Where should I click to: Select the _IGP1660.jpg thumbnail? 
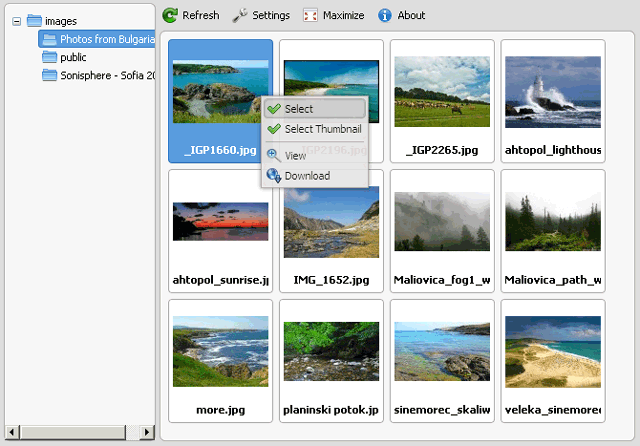click(x=220, y=92)
